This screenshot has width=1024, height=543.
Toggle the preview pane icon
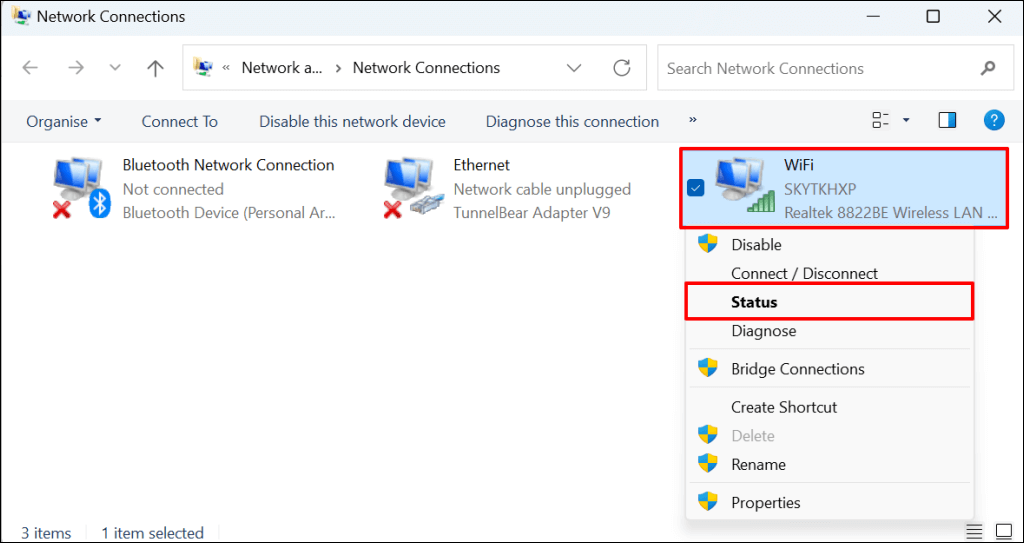click(x=947, y=121)
